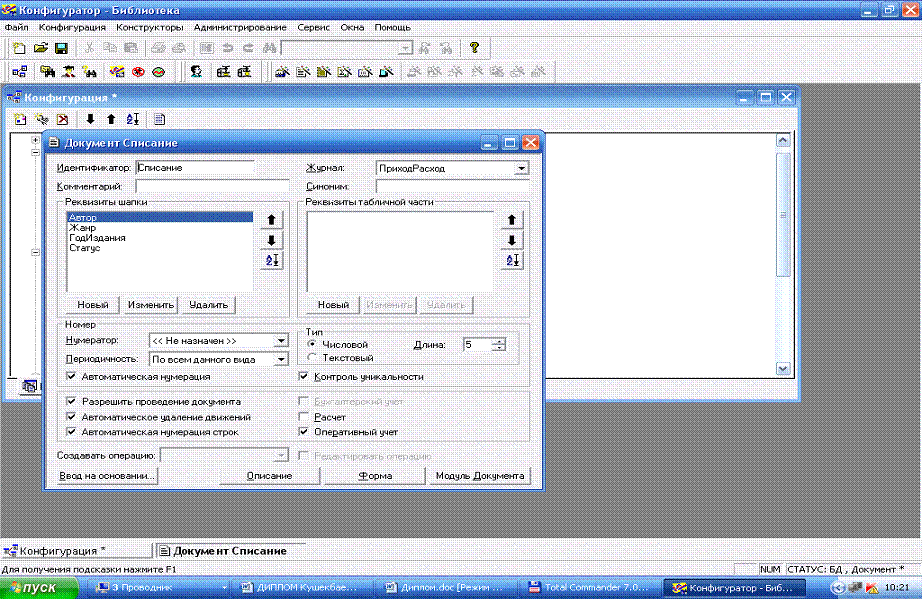Screen dimensions: 922x599
Task: Move header attribute up with arrow button
Action: (x=270, y=220)
